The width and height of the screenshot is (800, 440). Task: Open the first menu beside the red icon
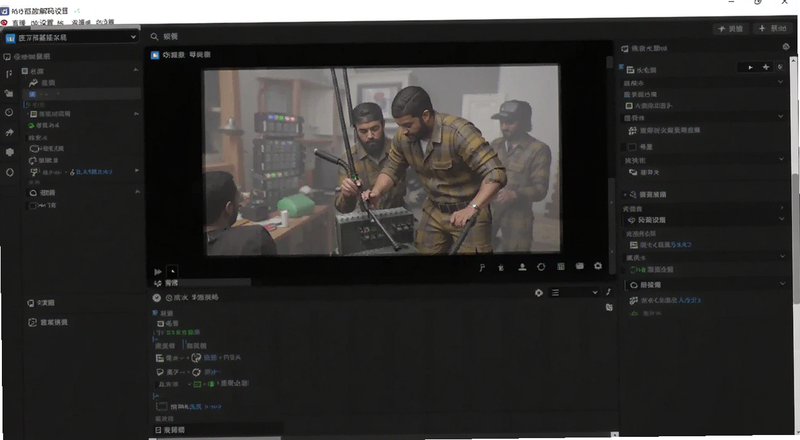click(x=18, y=23)
